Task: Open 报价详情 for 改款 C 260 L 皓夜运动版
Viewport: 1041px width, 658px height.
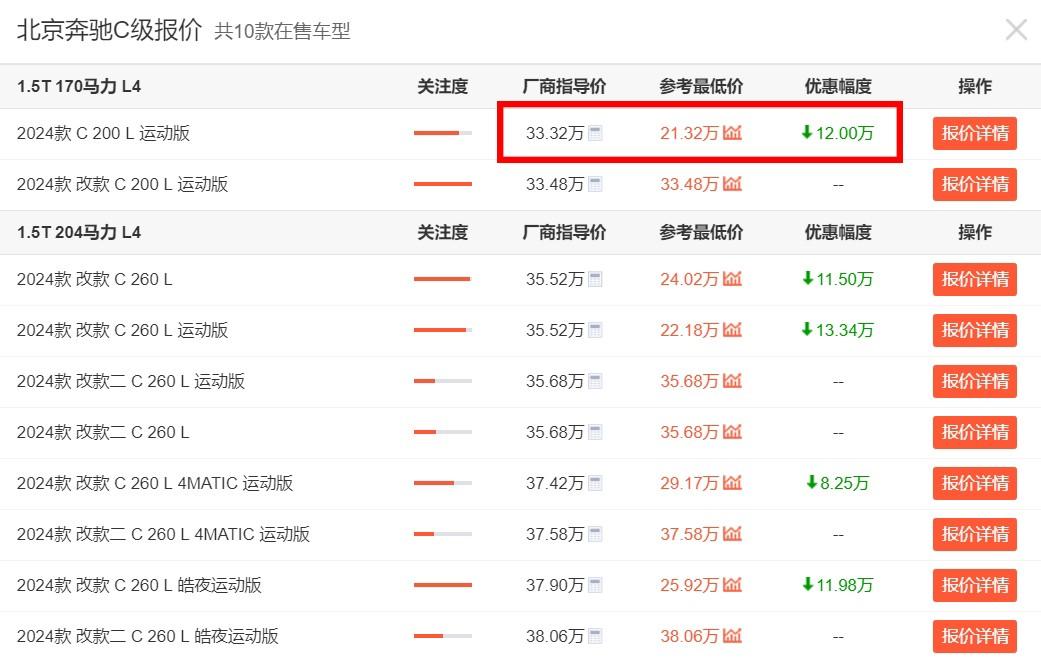Action: [x=974, y=585]
